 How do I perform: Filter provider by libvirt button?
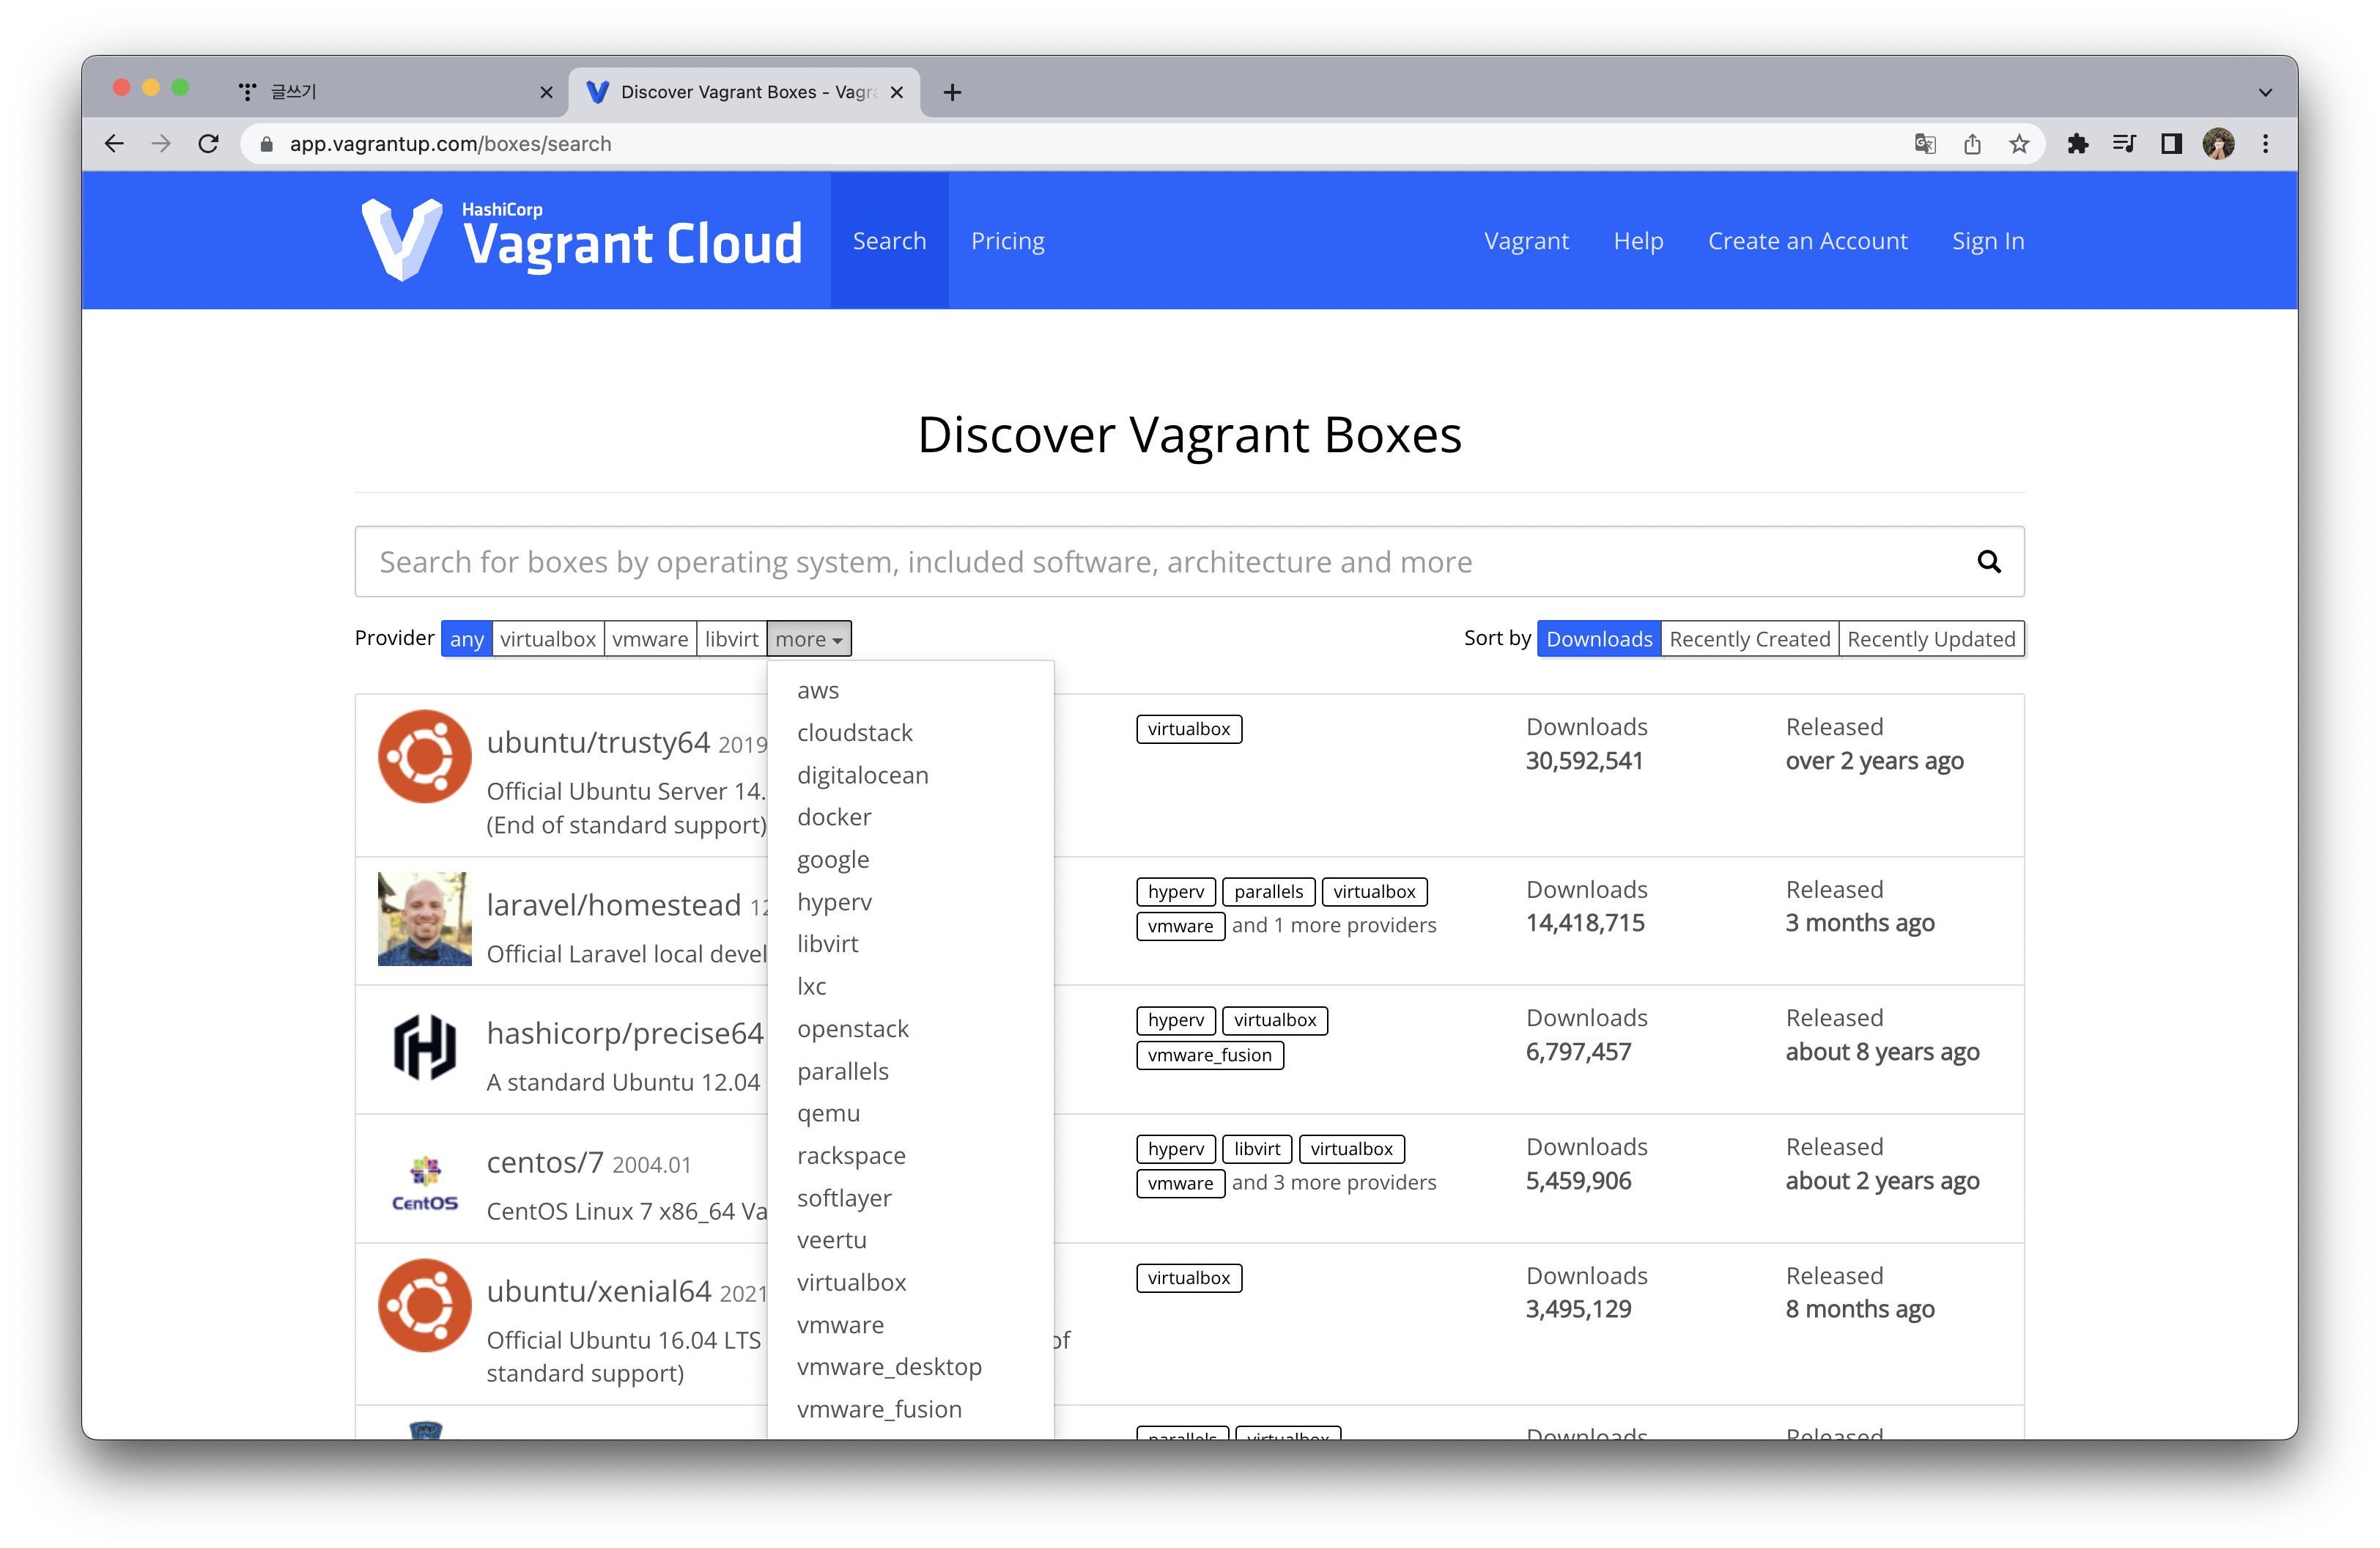(731, 639)
